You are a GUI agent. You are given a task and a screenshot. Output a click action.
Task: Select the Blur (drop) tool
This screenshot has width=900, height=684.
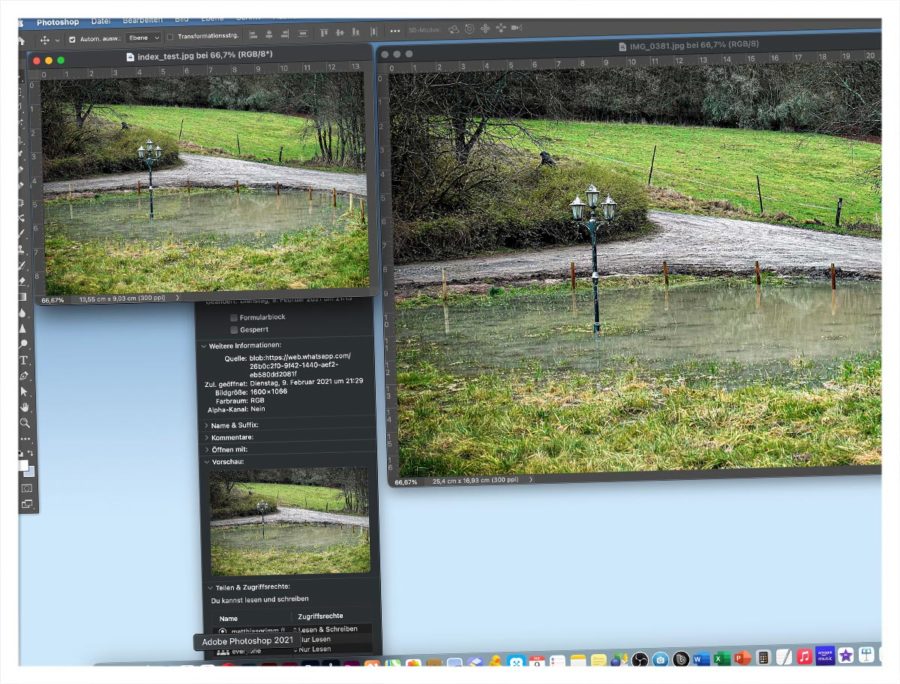22,313
